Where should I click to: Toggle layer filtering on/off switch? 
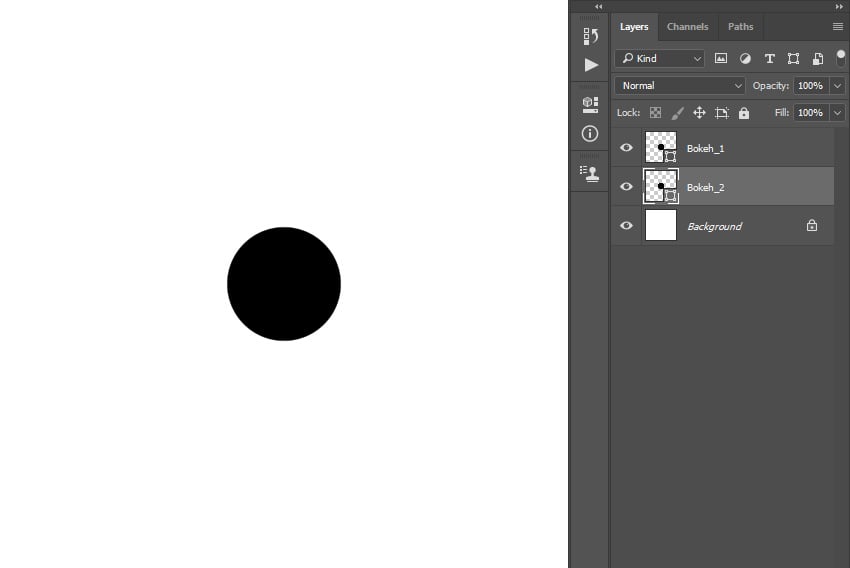click(841, 57)
